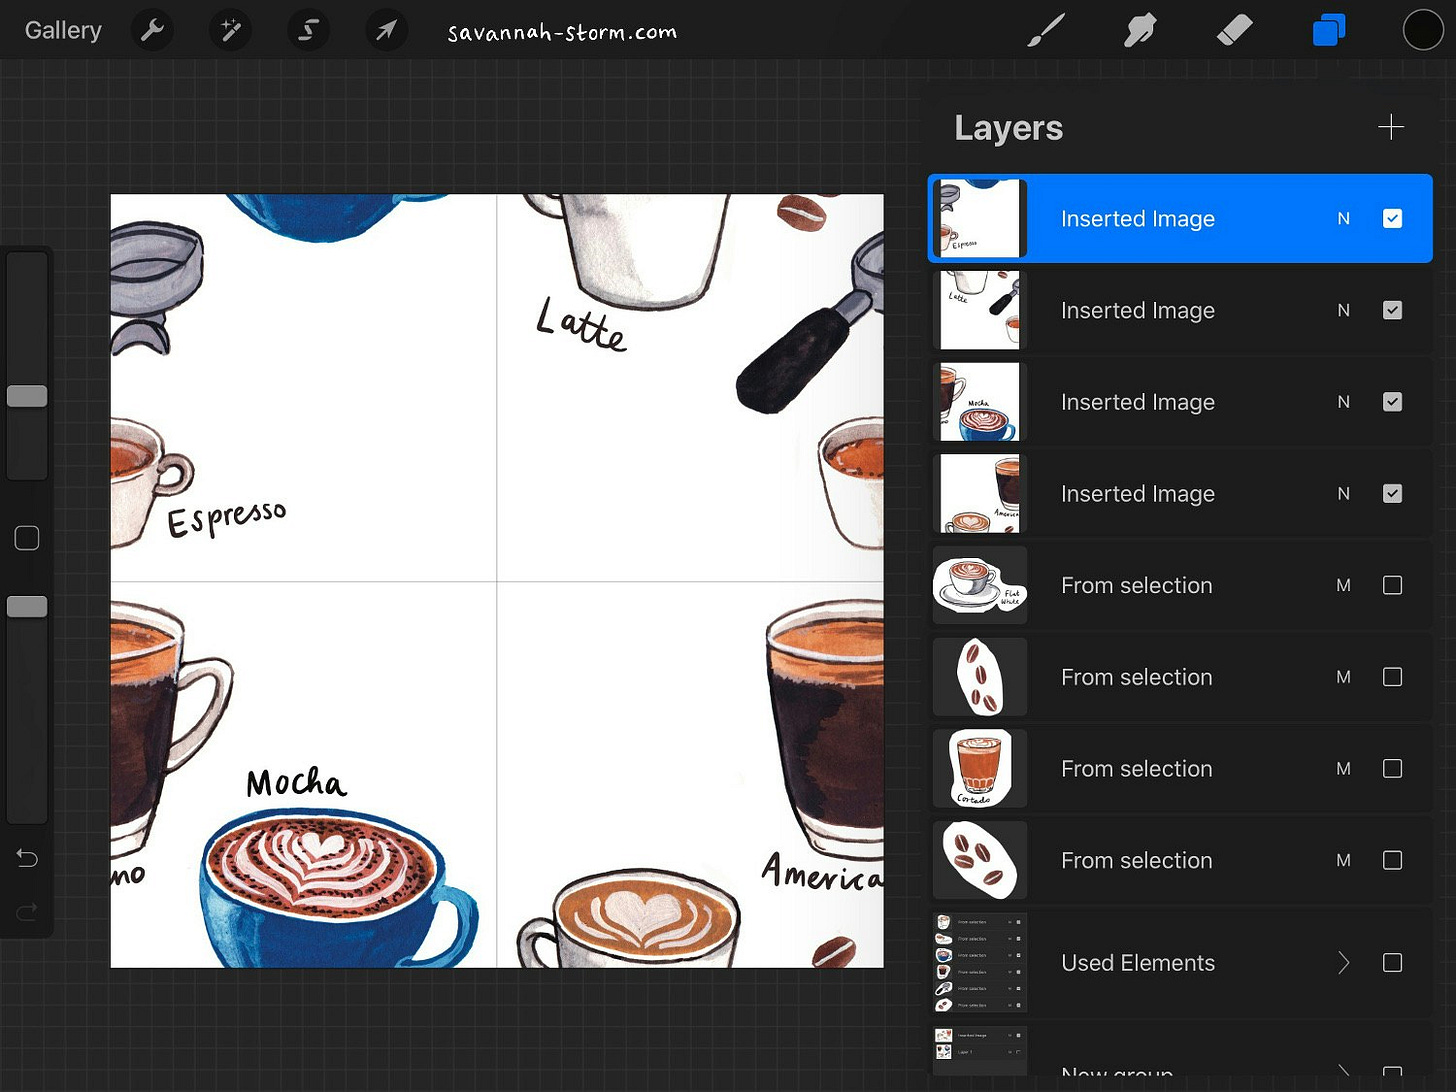Image resolution: width=1456 pixels, height=1092 pixels.
Task: Open the active color swatch circle
Action: pyautogui.click(x=1423, y=30)
